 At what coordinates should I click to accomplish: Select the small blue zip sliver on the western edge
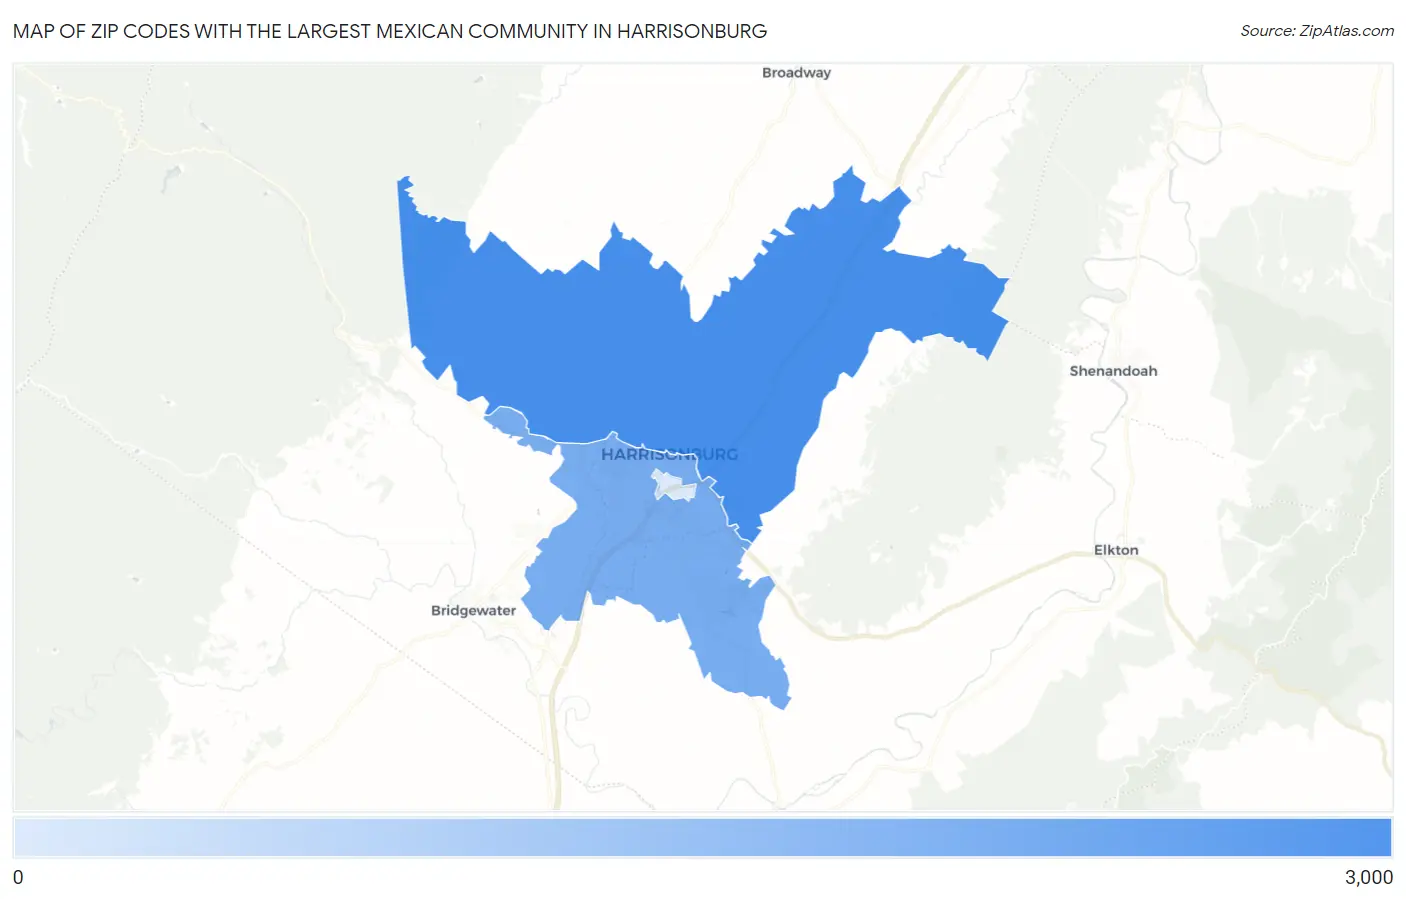coord(508,421)
